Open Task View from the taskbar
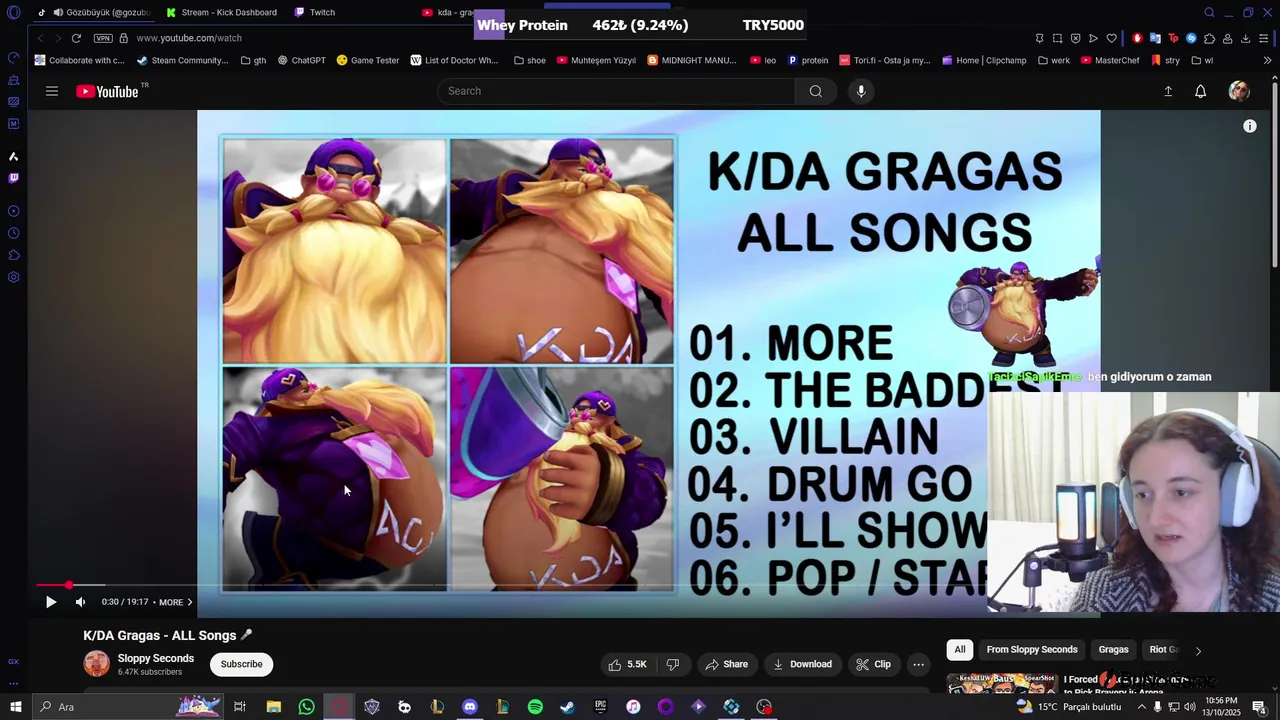This screenshot has height=720, width=1280. point(240,707)
